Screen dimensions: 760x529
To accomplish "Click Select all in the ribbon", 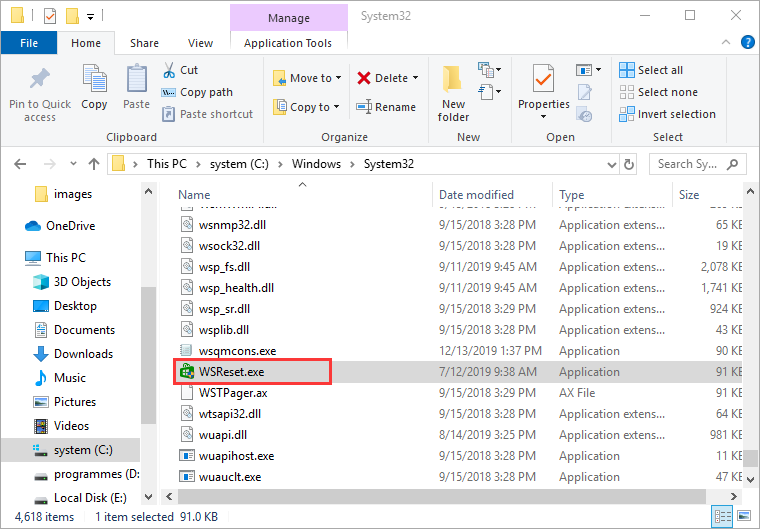I will [652, 70].
